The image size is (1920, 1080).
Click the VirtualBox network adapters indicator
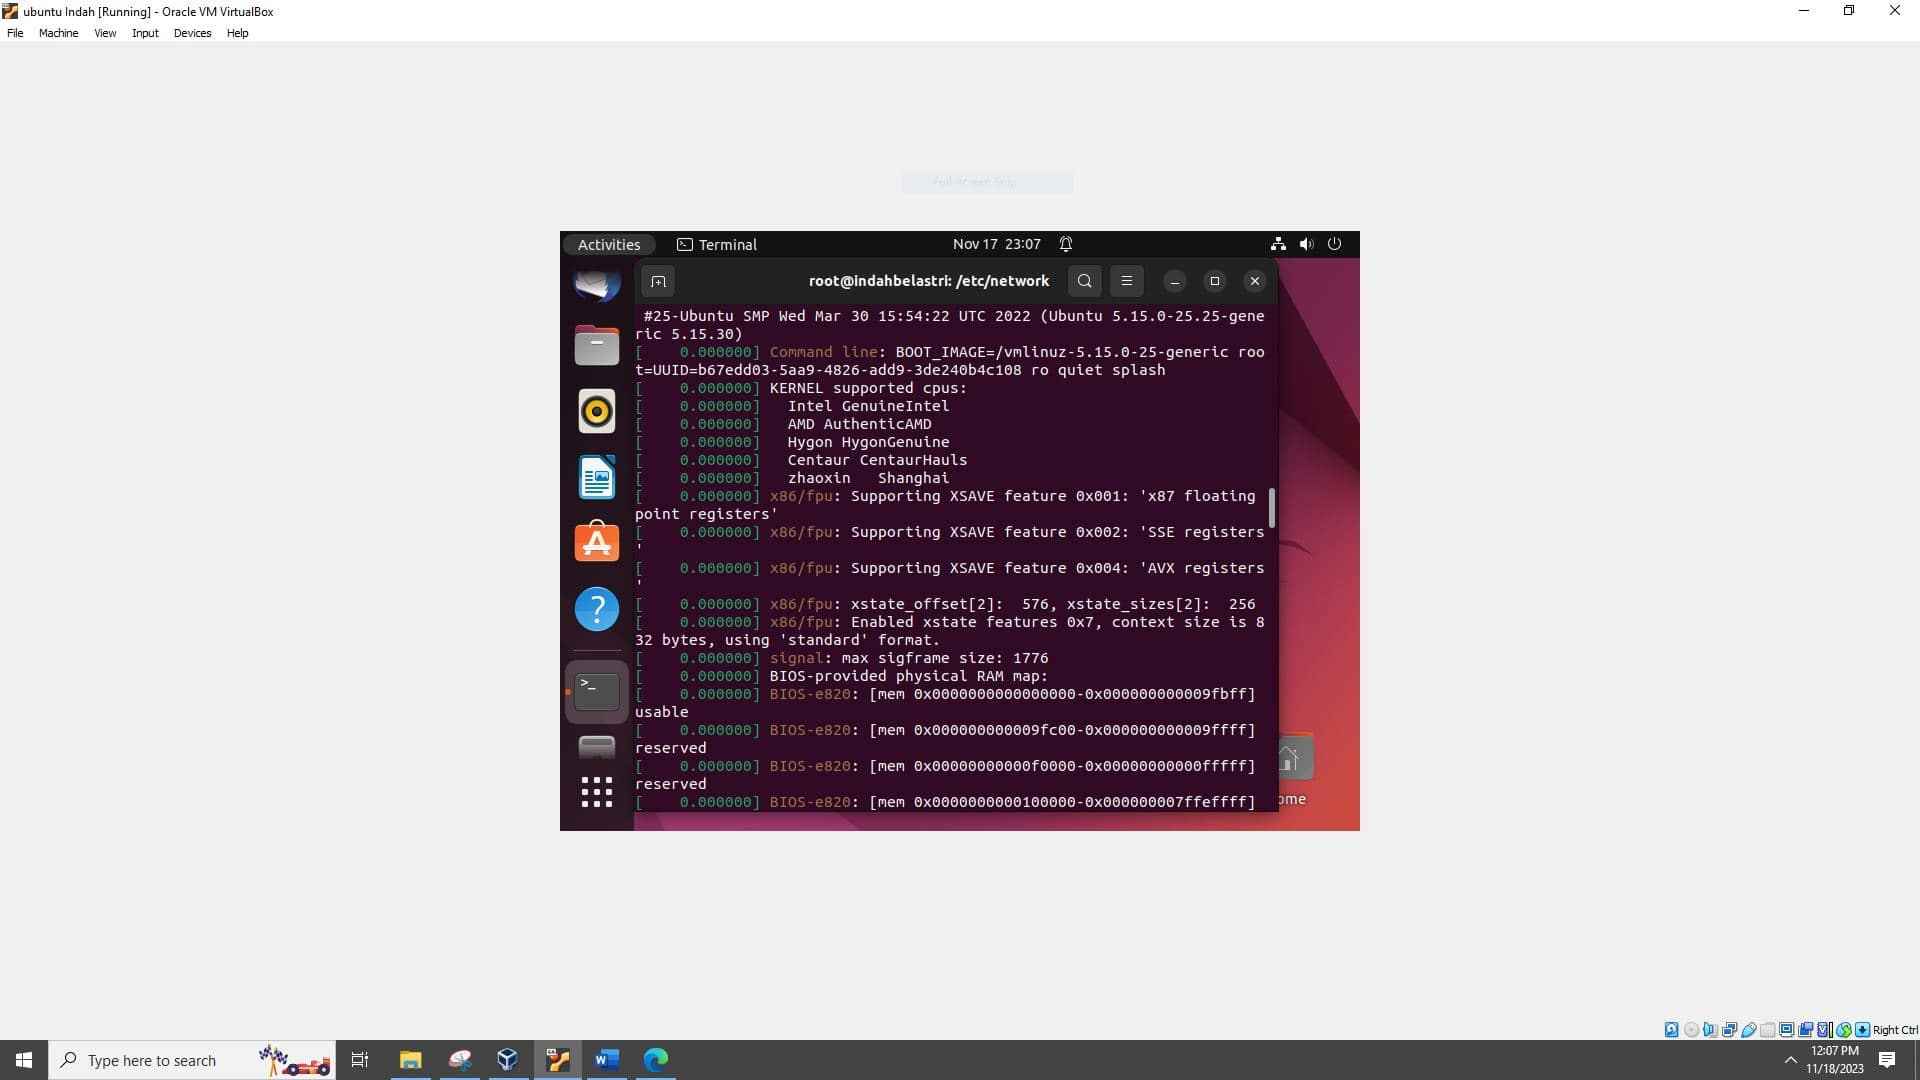tap(1729, 1030)
